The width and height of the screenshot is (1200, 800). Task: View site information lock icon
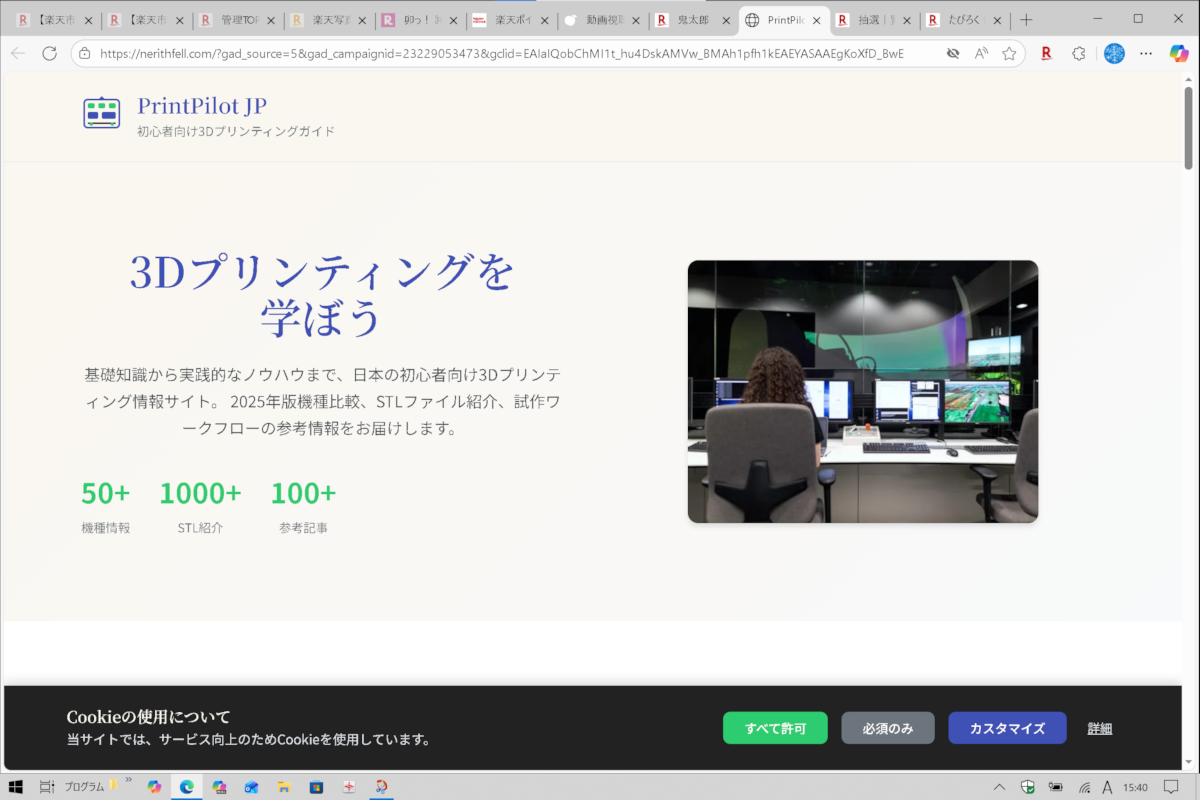click(x=85, y=53)
